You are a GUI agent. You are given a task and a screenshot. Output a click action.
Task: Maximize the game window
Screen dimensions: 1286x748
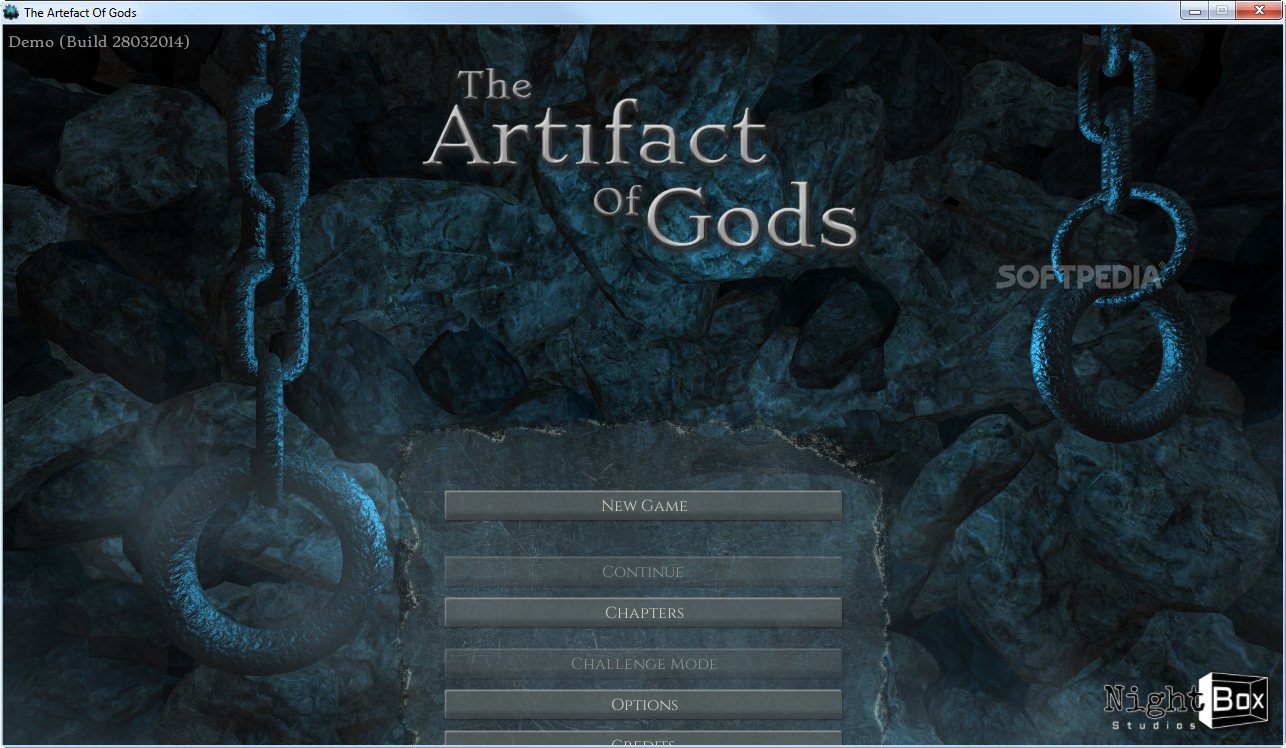pyautogui.click(x=1220, y=10)
